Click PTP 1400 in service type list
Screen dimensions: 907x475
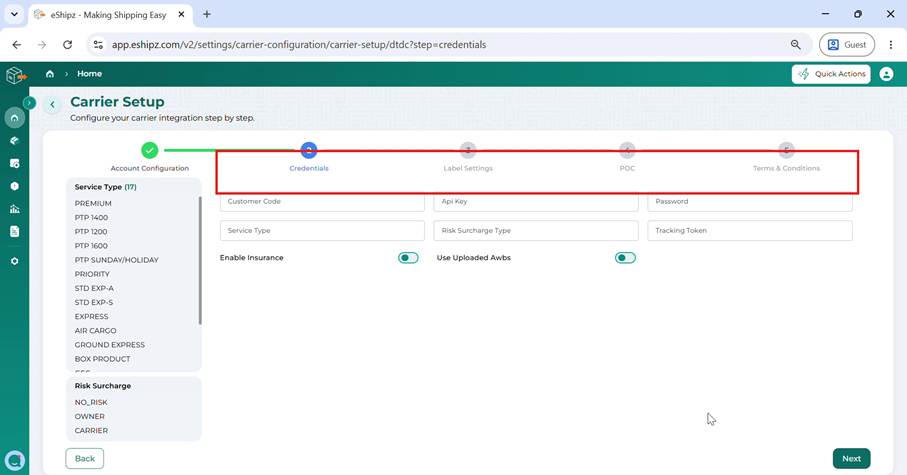coord(91,218)
